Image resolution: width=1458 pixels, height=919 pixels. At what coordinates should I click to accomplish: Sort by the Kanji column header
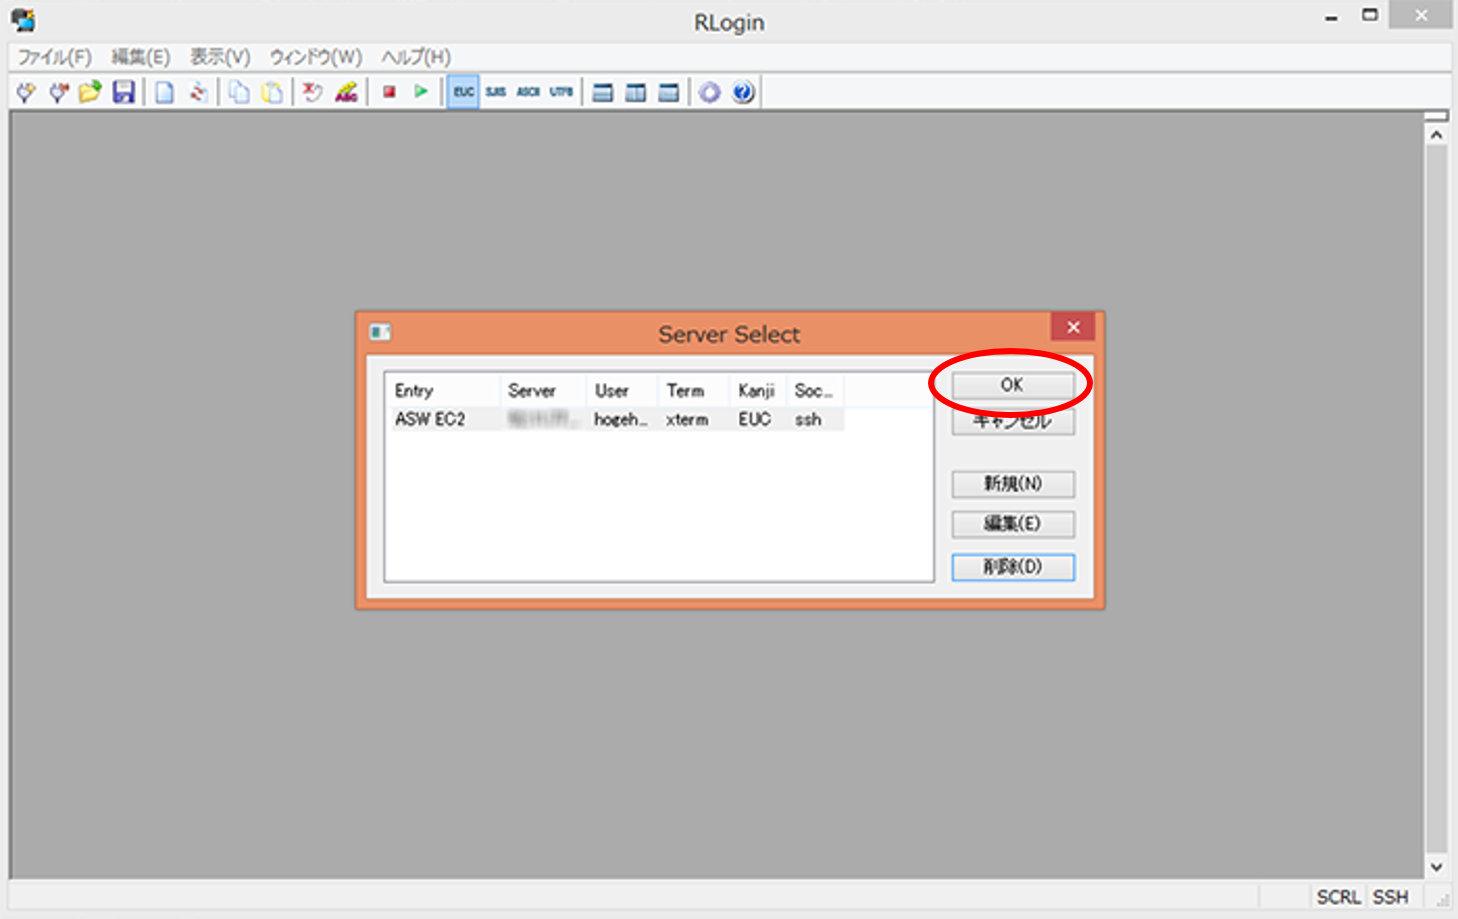(757, 391)
